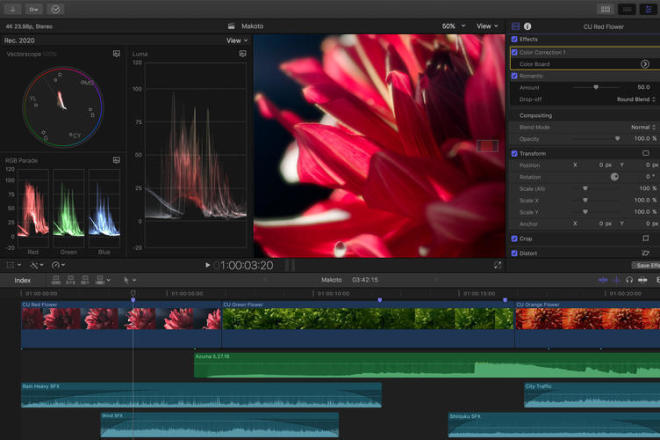Open the keyword editor key button
Viewport: 660px width, 440px height.
click(x=34, y=9)
